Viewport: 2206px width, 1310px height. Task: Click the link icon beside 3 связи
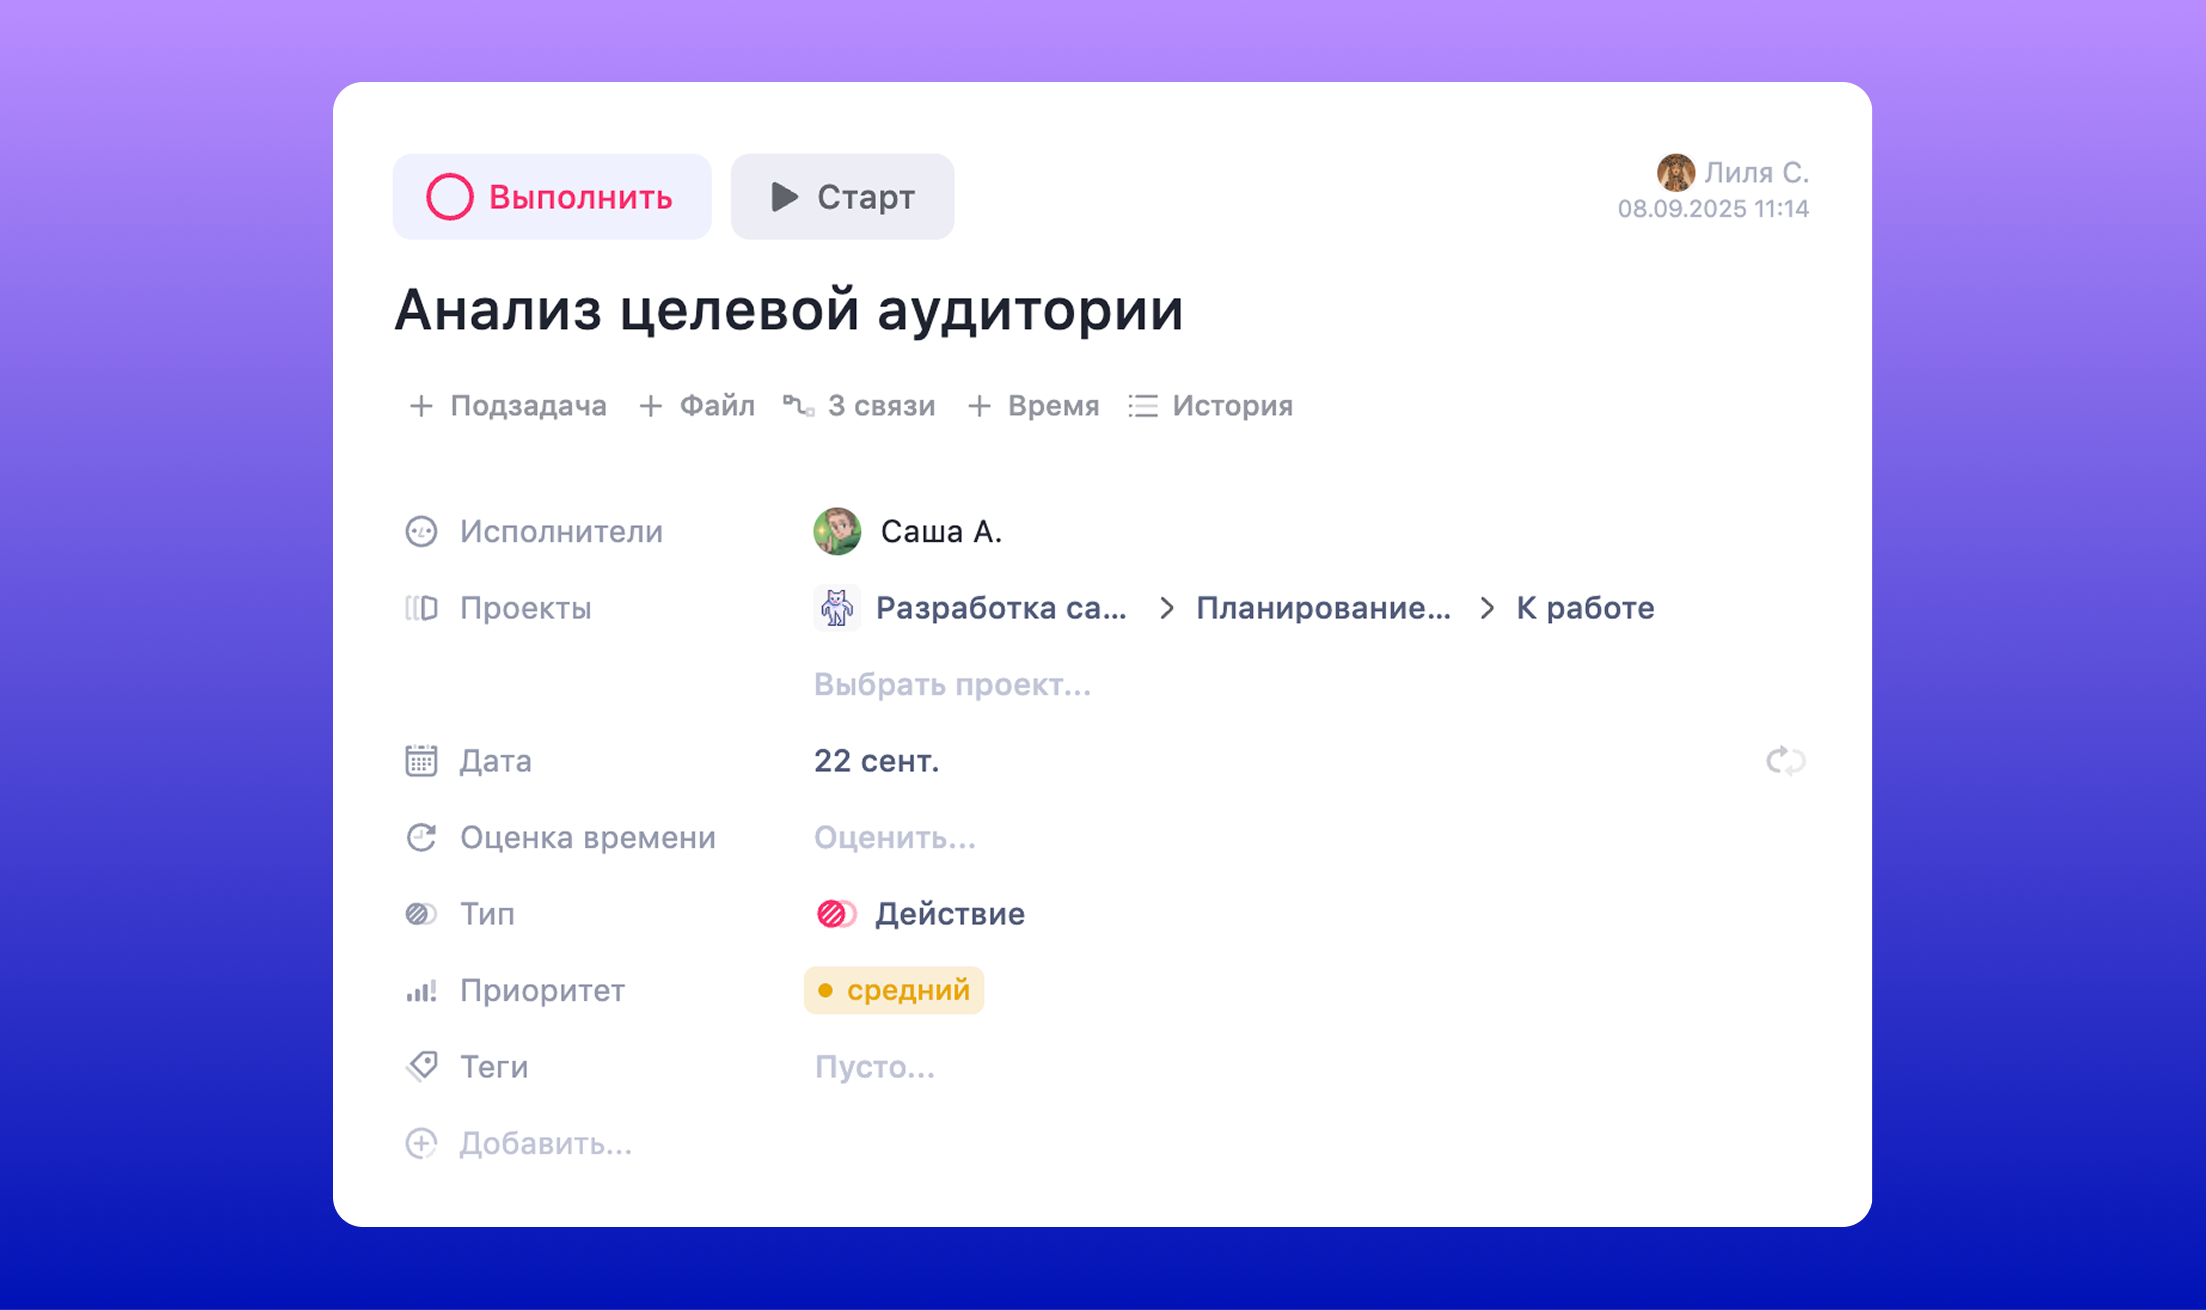click(797, 406)
